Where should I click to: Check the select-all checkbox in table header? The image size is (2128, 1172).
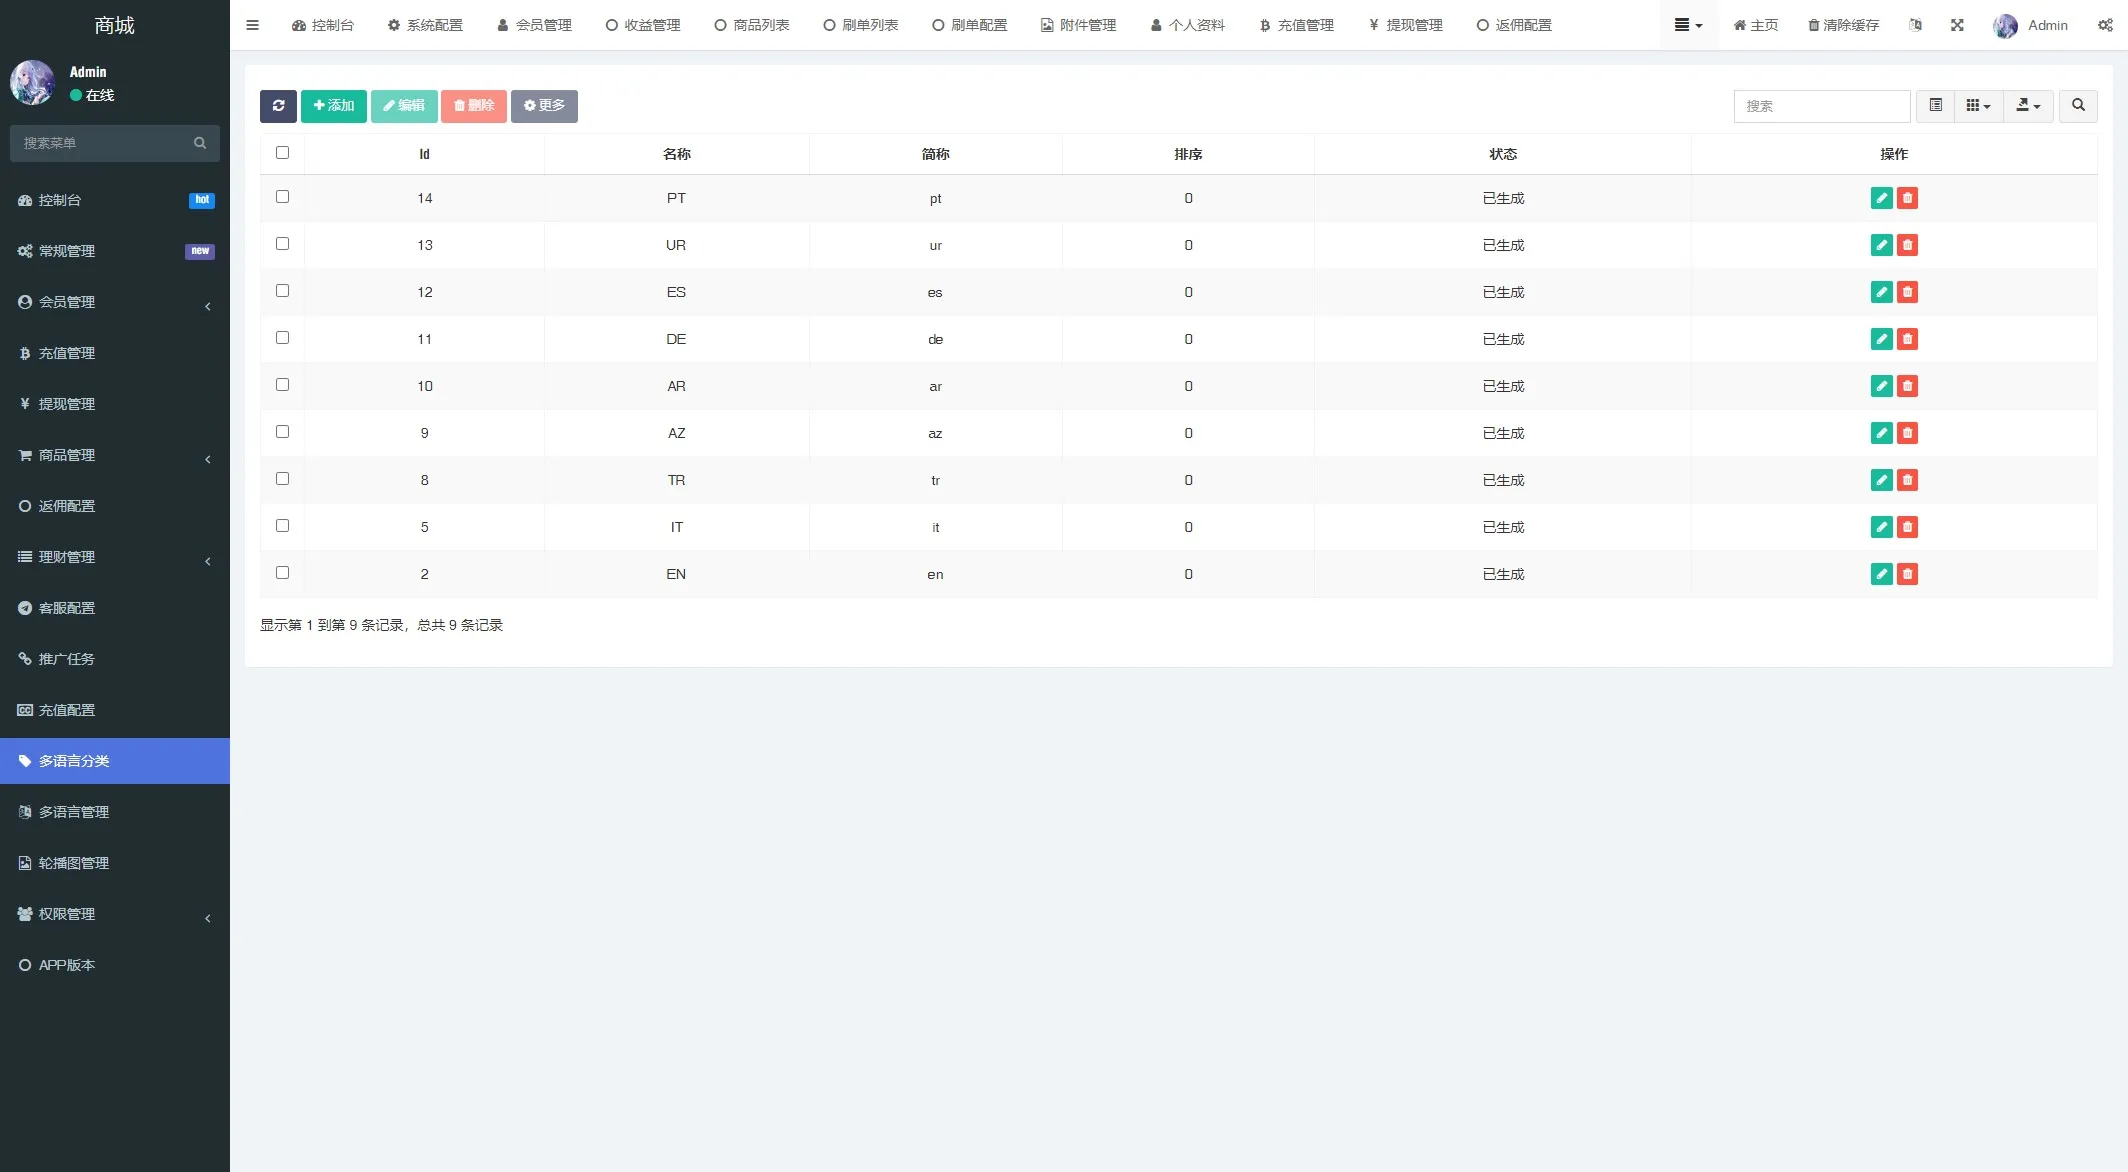tap(282, 153)
